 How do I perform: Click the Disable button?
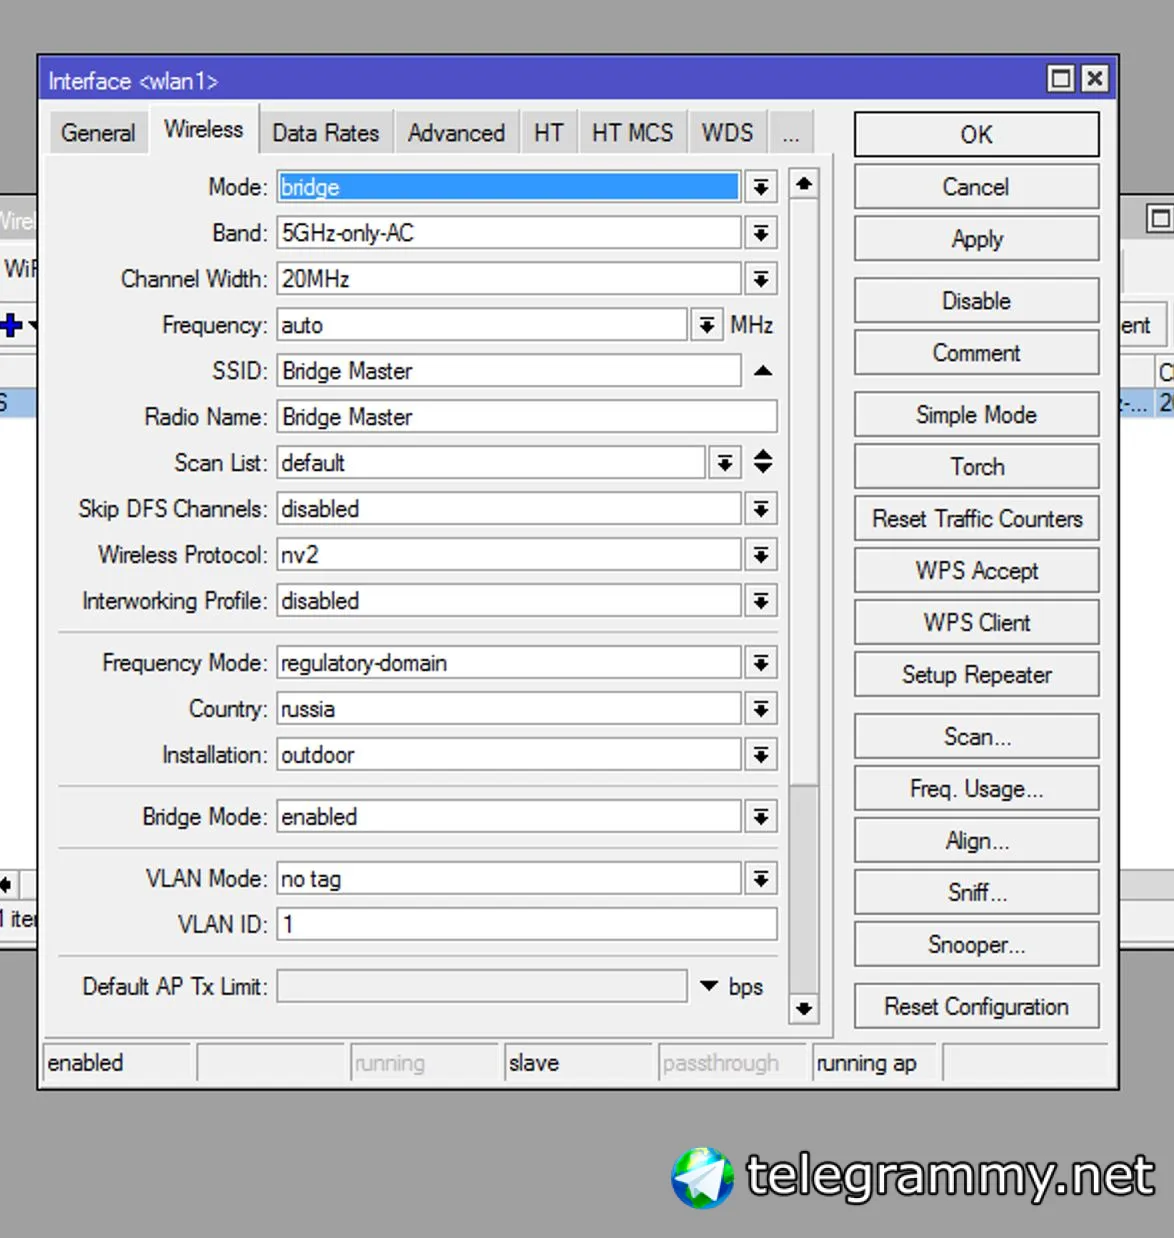977,301
